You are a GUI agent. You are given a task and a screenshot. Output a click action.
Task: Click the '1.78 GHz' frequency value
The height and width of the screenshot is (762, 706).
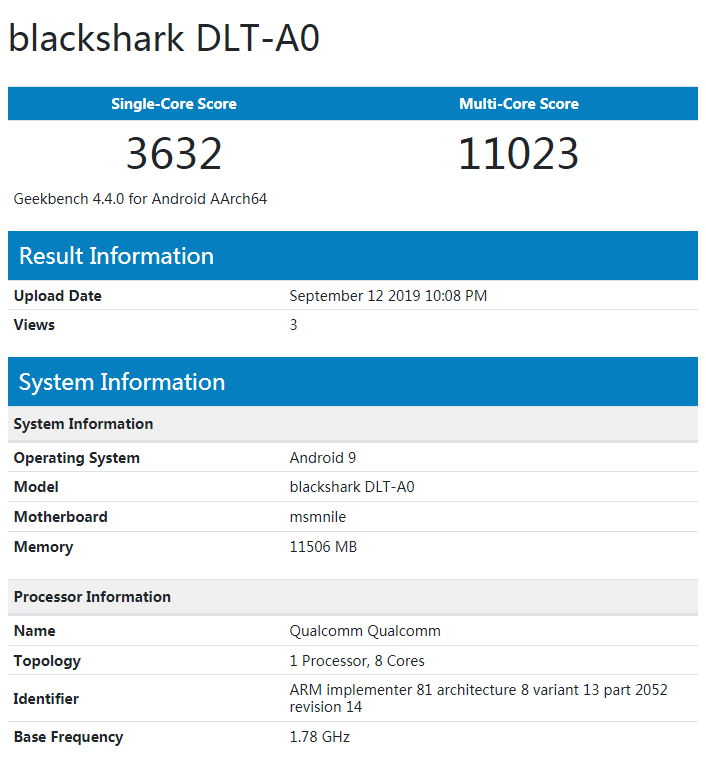[x=320, y=737]
